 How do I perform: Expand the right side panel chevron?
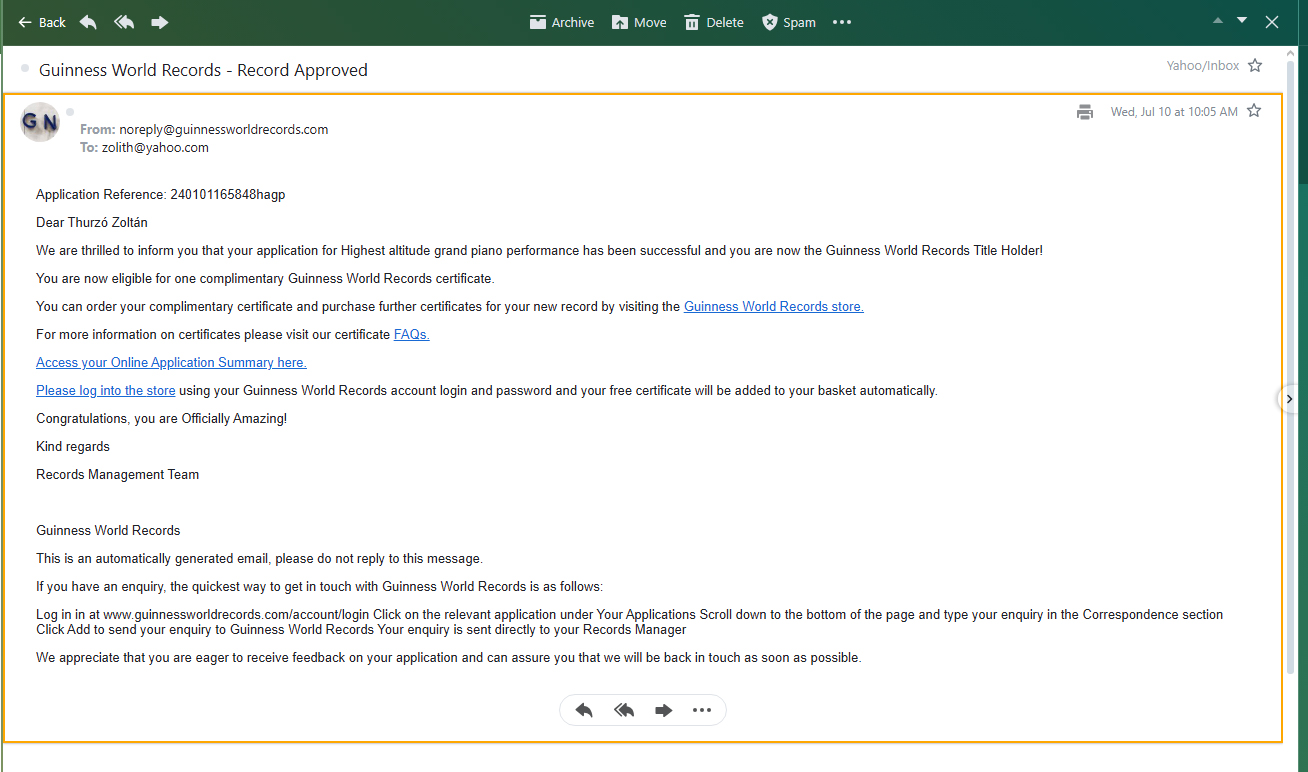pos(1289,399)
